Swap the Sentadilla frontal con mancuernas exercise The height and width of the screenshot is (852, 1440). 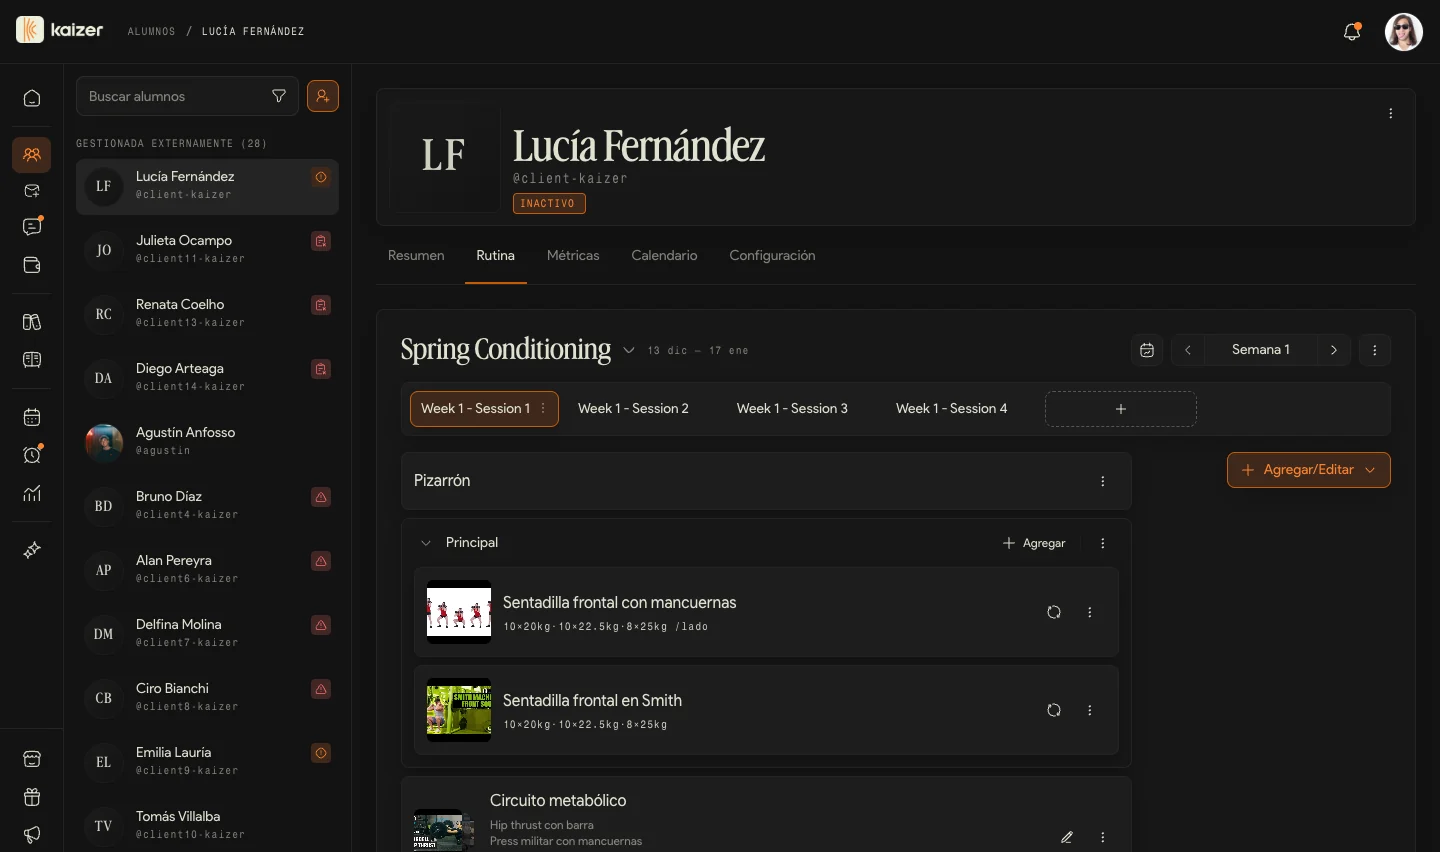[x=1054, y=612]
